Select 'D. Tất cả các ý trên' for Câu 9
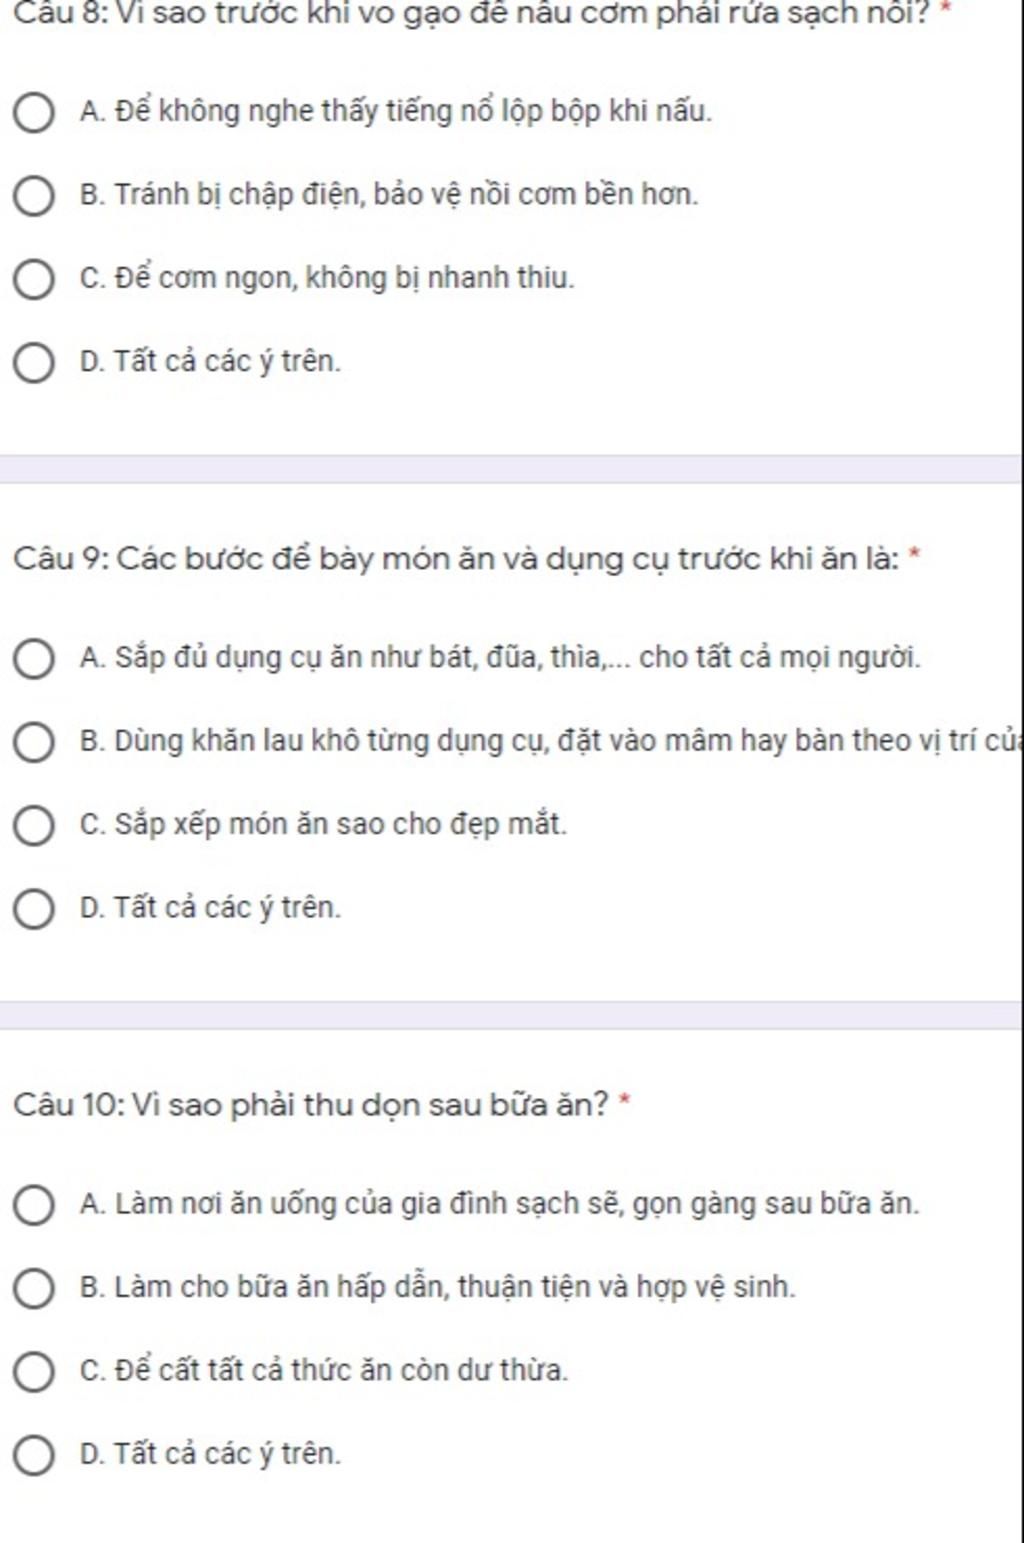The width and height of the screenshot is (1024, 1543). click(x=33, y=910)
